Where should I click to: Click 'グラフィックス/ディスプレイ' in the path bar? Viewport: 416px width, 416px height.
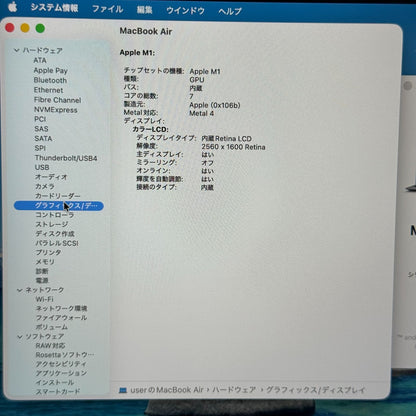point(316,390)
